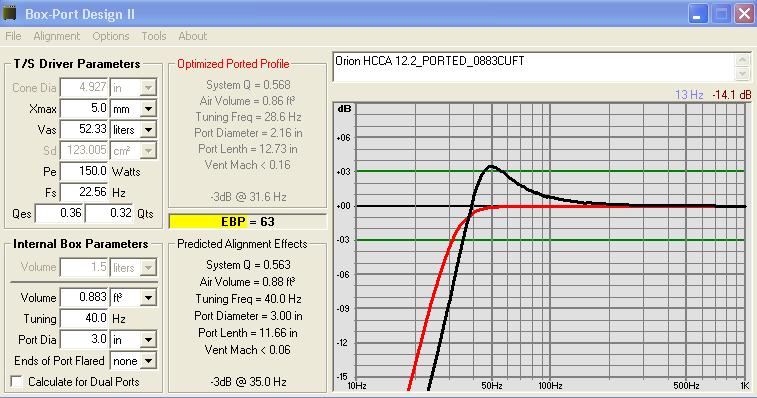Open the About menu
The width and height of the screenshot is (757, 398).
click(x=192, y=36)
